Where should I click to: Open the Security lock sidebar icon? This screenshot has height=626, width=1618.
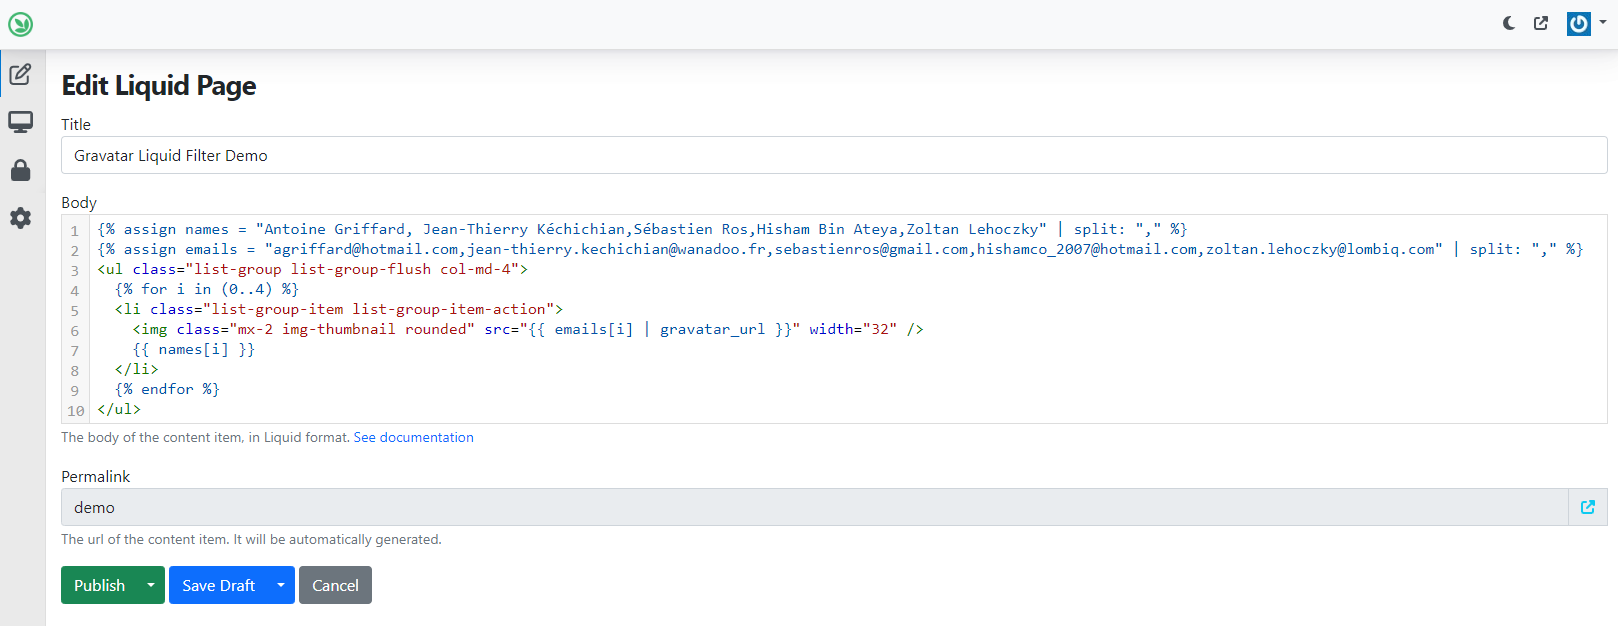(x=20, y=170)
